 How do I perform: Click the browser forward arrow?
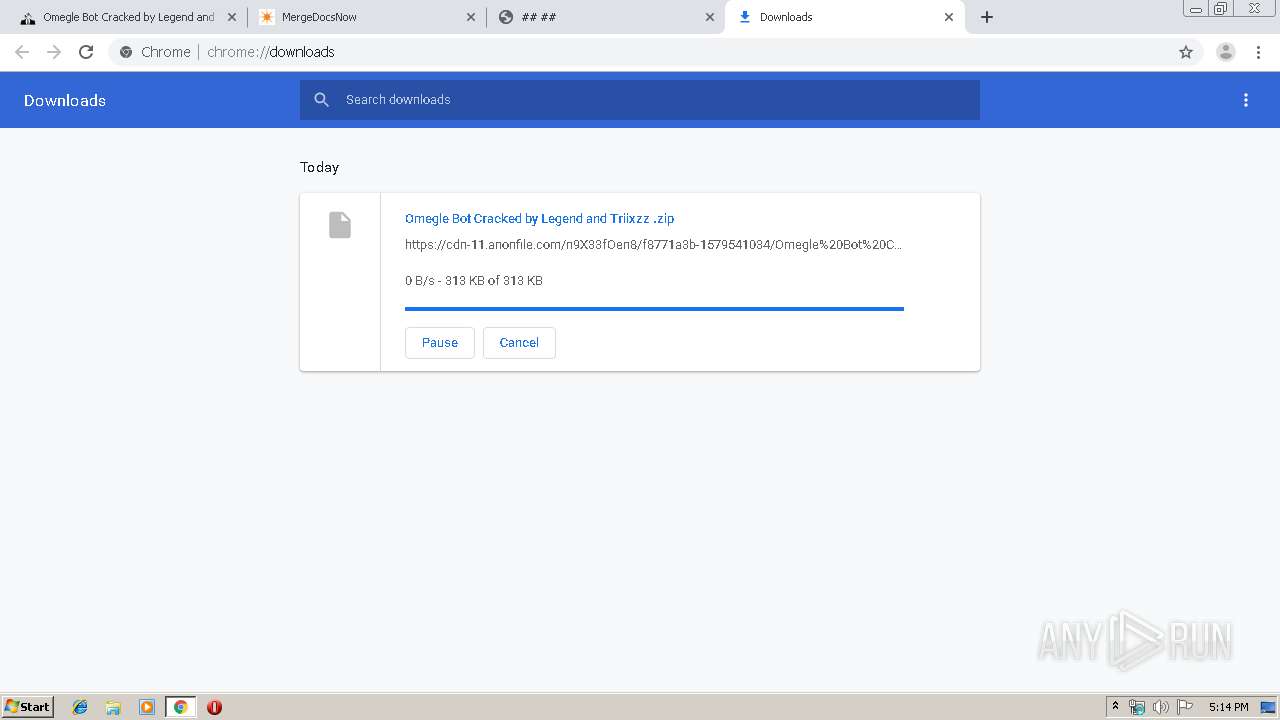coord(54,52)
